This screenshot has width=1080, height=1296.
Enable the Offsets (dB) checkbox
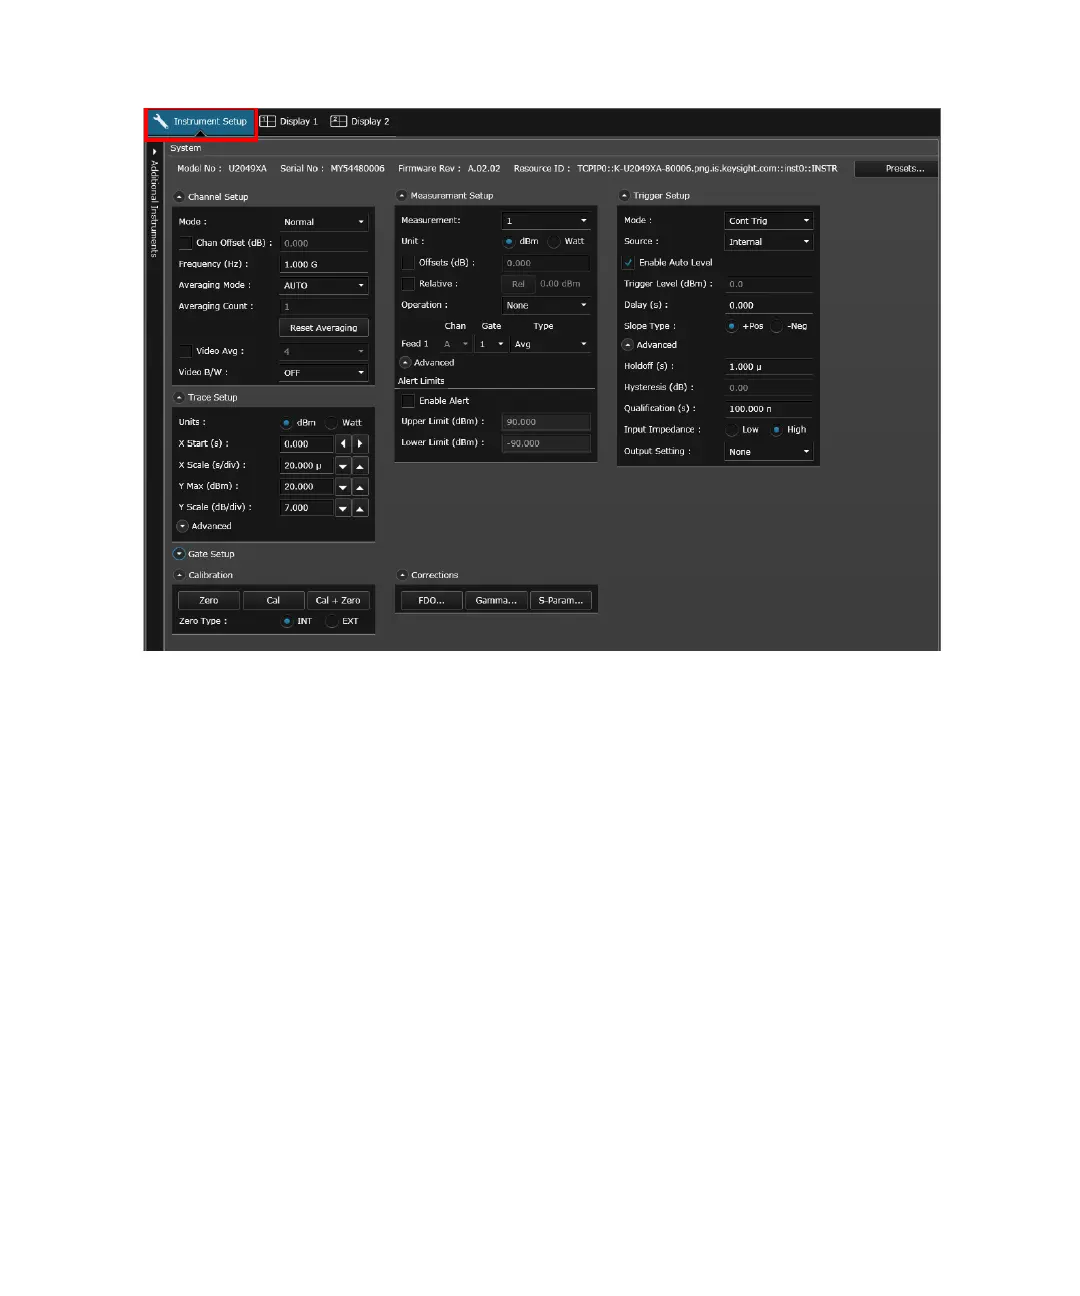coord(408,263)
